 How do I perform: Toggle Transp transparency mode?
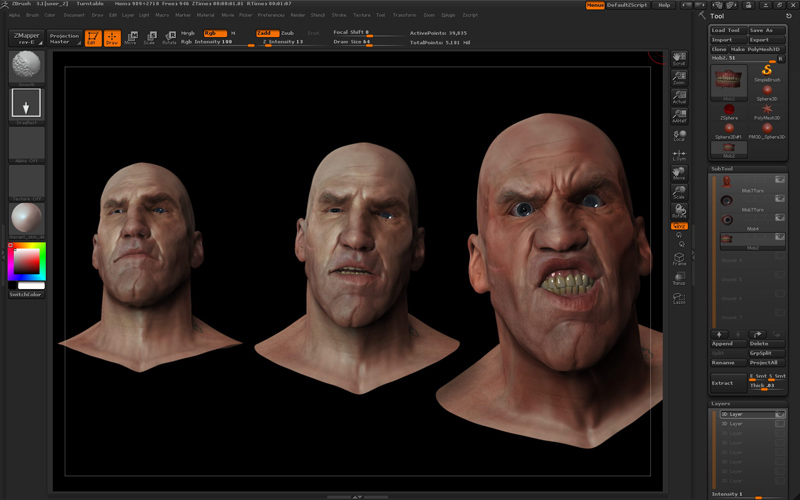tap(679, 279)
